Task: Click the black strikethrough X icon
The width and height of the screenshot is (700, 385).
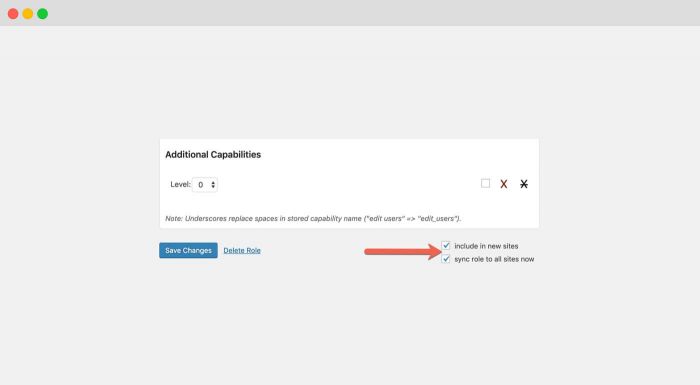Action: click(524, 184)
